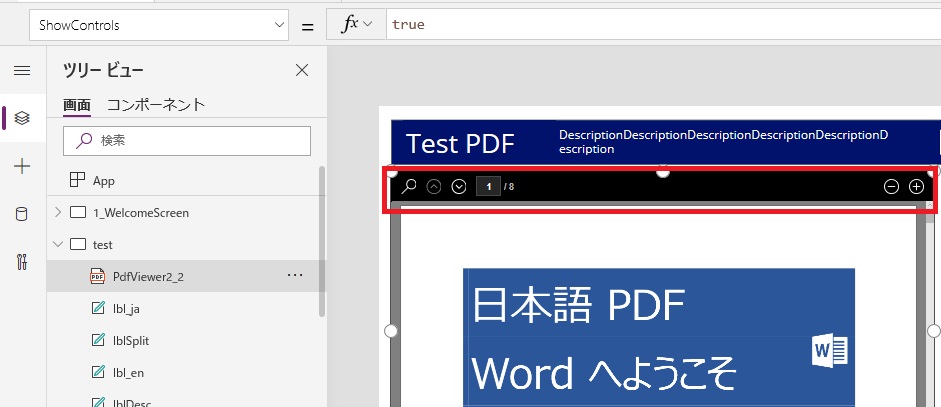The image size is (941, 407).
Task: Select the test screen label
Action: (103, 244)
